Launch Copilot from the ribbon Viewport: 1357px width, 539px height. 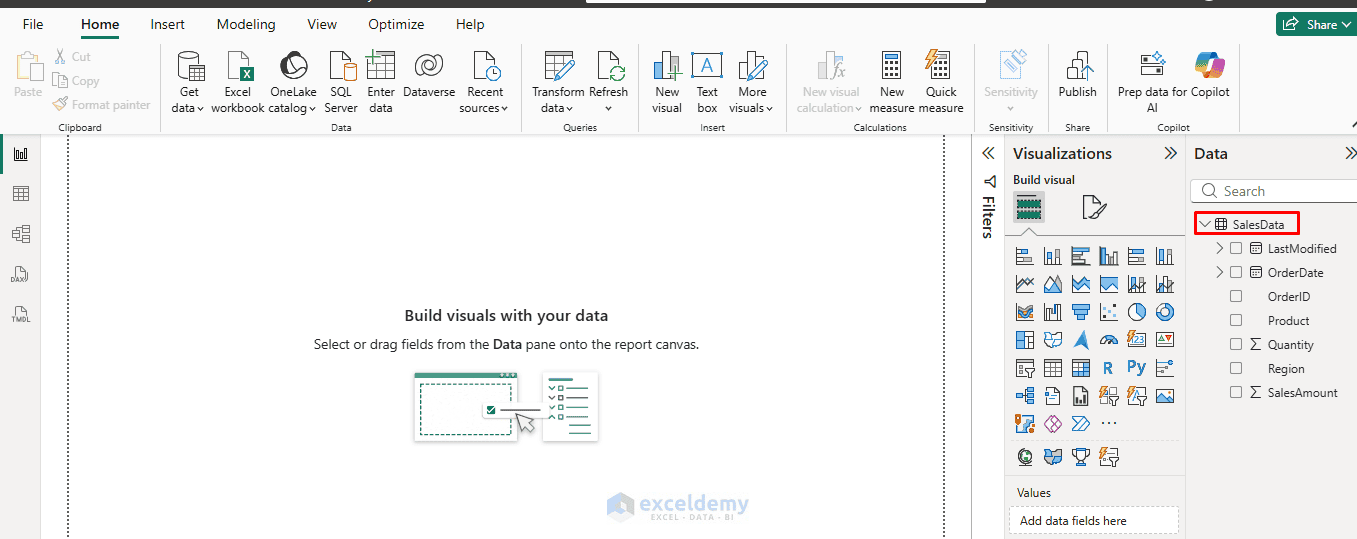1210,76
